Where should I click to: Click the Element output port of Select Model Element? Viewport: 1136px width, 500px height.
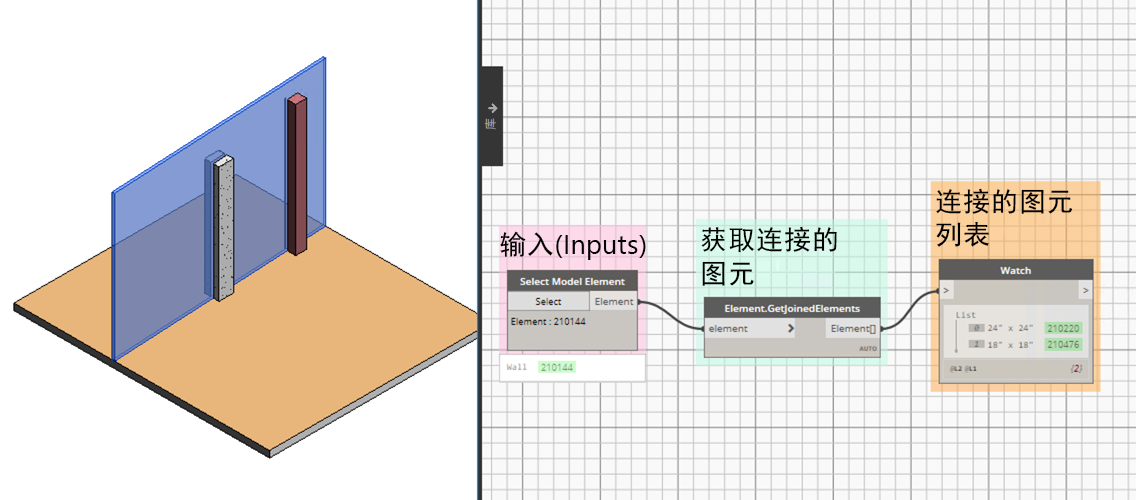point(614,301)
